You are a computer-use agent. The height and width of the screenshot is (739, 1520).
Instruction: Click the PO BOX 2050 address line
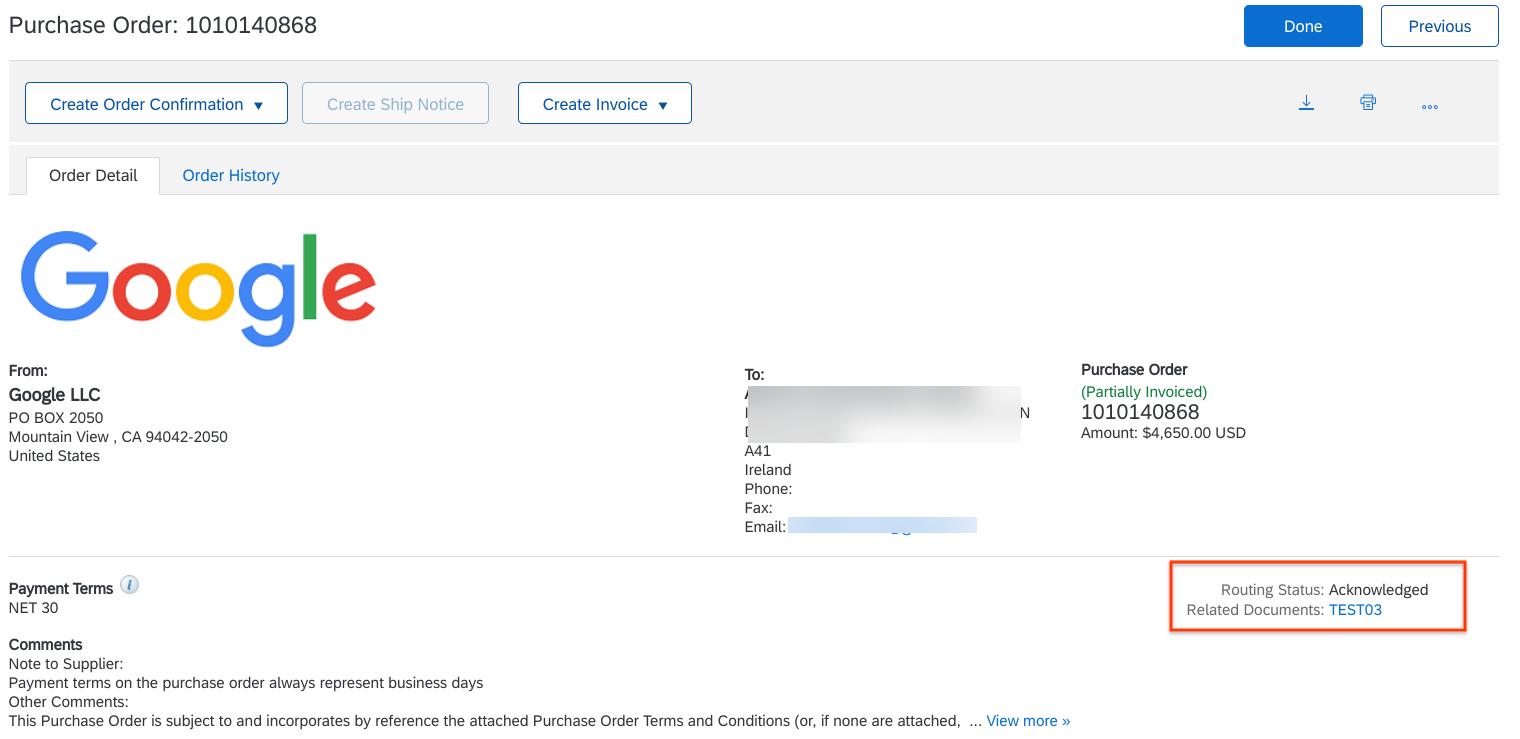tap(56, 418)
